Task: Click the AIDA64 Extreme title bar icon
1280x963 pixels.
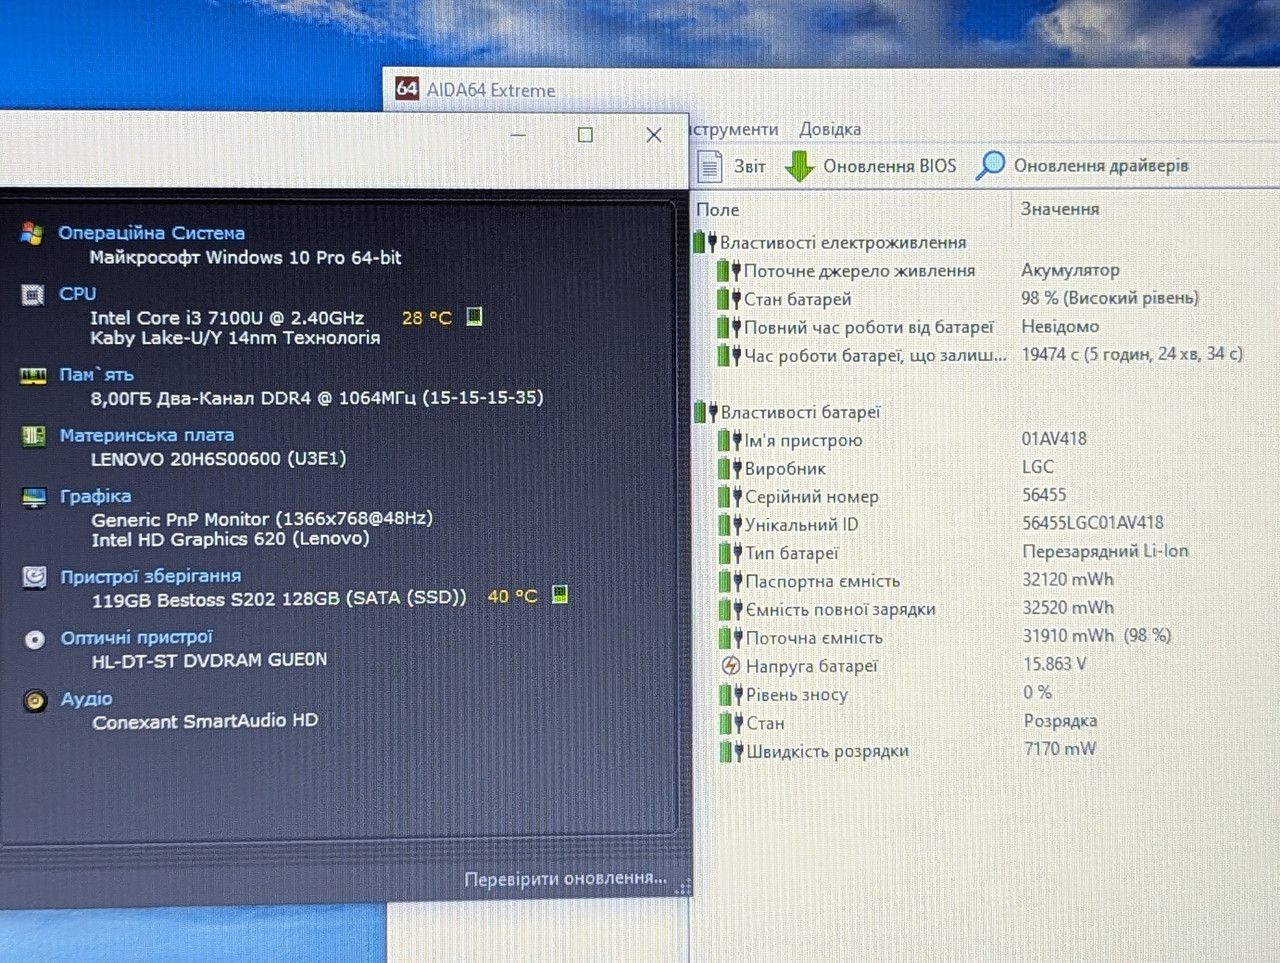Action: [x=406, y=88]
